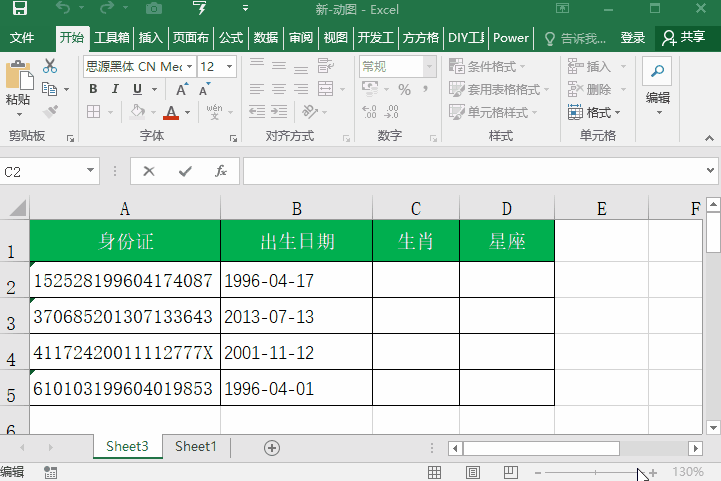Decrease font size with the small A
The height and width of the screenshot is (481, 721).
coord(204,89)
